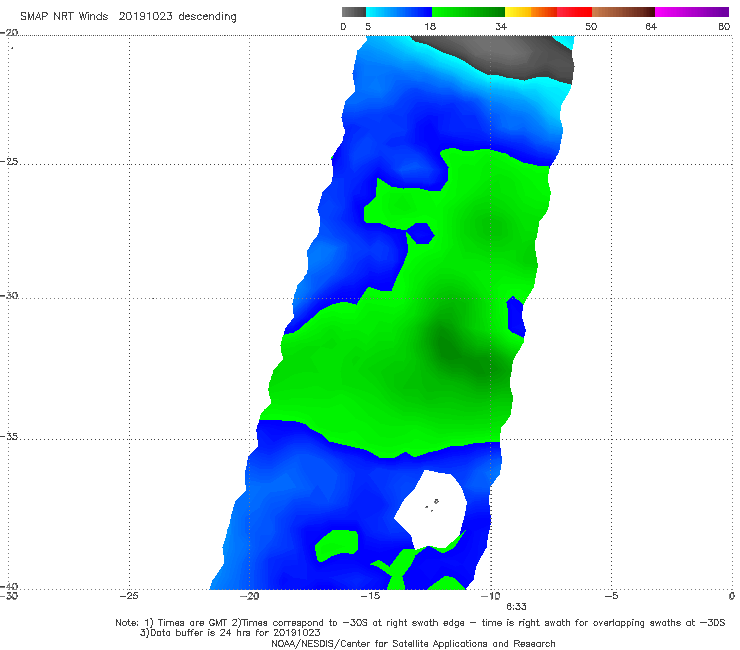Image resolution: width=740 pixels, height=650 pixels.
Task: Click the color bar label "50"
Action: 591,26
